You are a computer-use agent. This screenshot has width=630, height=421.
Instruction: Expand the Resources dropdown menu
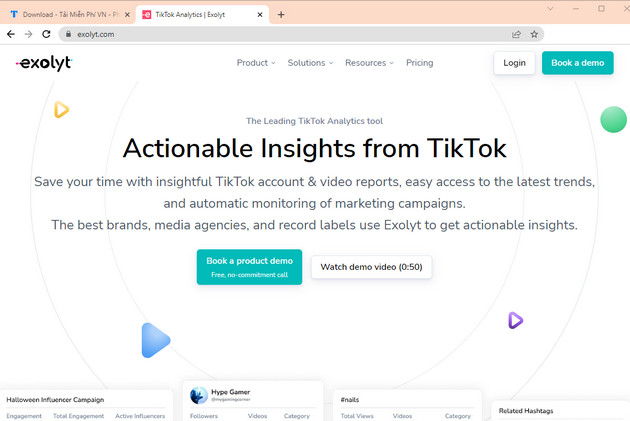click(369, 63)
